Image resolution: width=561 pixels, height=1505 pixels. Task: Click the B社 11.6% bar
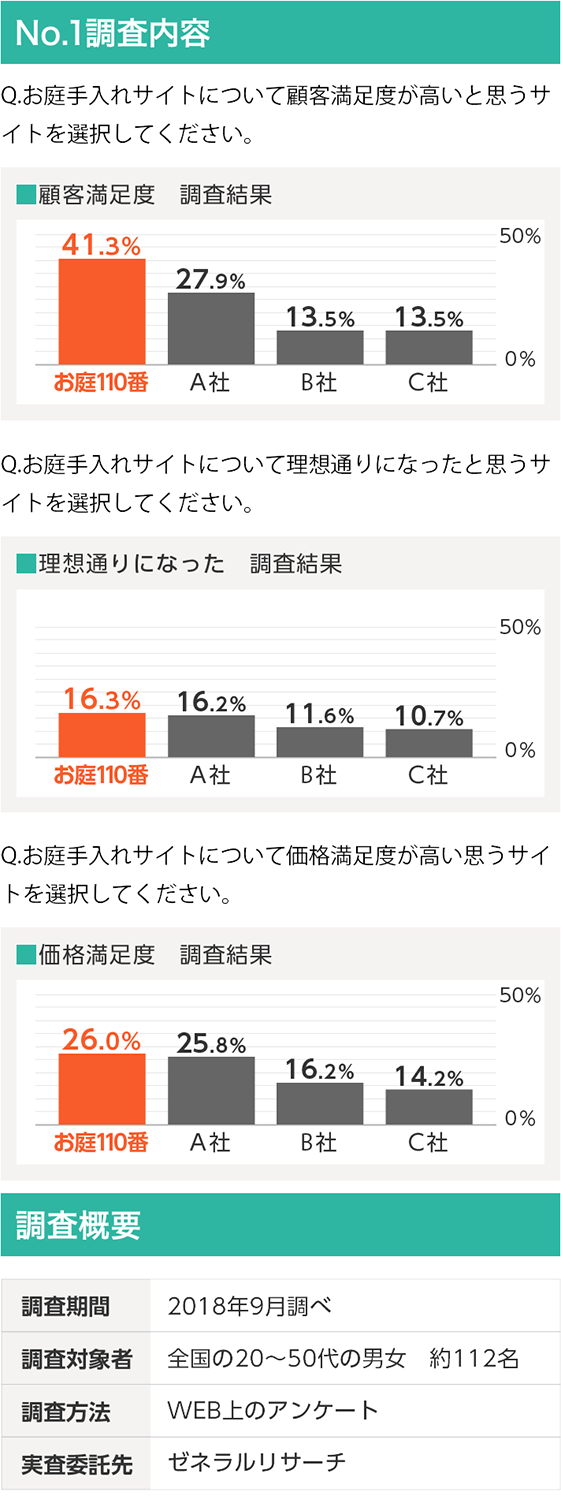click(x=320, y=742)
